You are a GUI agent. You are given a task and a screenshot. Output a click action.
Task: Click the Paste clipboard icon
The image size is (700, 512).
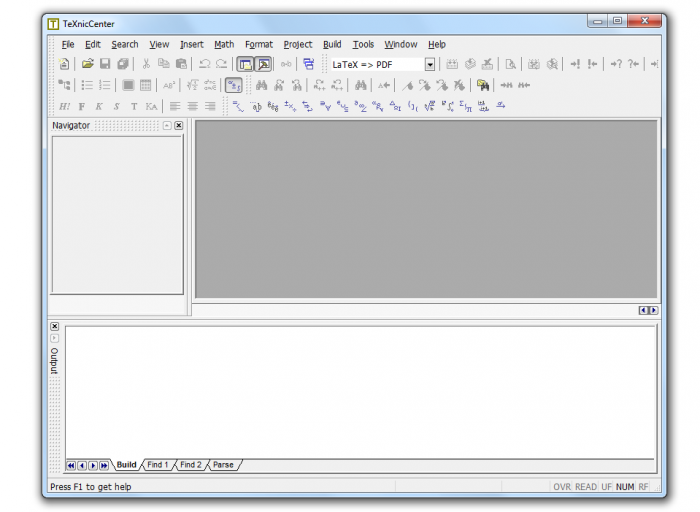[x=181, y=64]
